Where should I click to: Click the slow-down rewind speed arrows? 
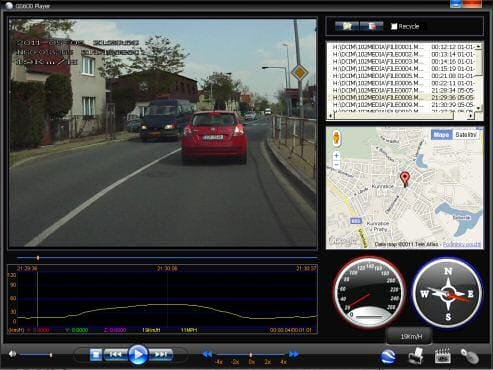click(x=207, y=354)
